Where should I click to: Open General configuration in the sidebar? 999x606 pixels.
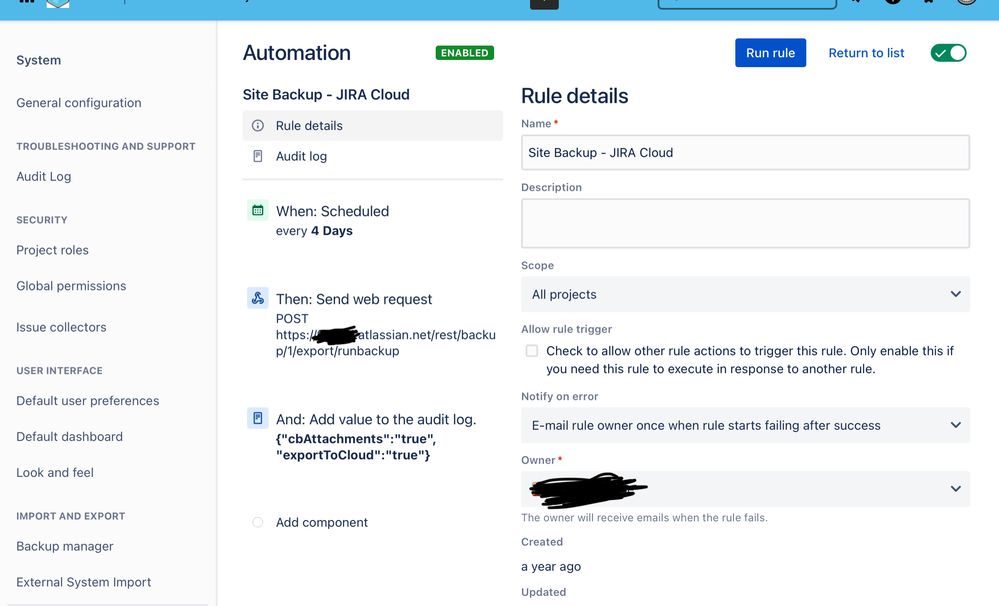click(79, 103)
